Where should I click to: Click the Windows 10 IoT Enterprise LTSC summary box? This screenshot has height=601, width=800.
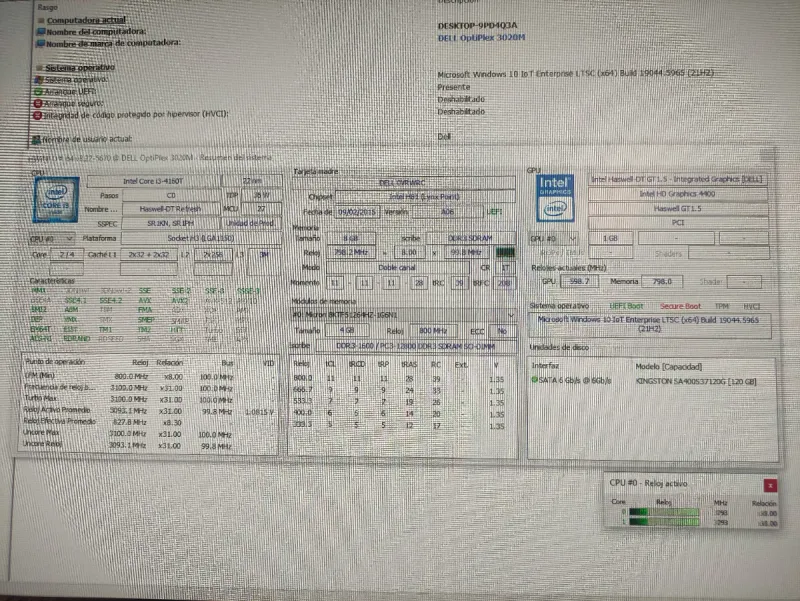coord(649,325)
